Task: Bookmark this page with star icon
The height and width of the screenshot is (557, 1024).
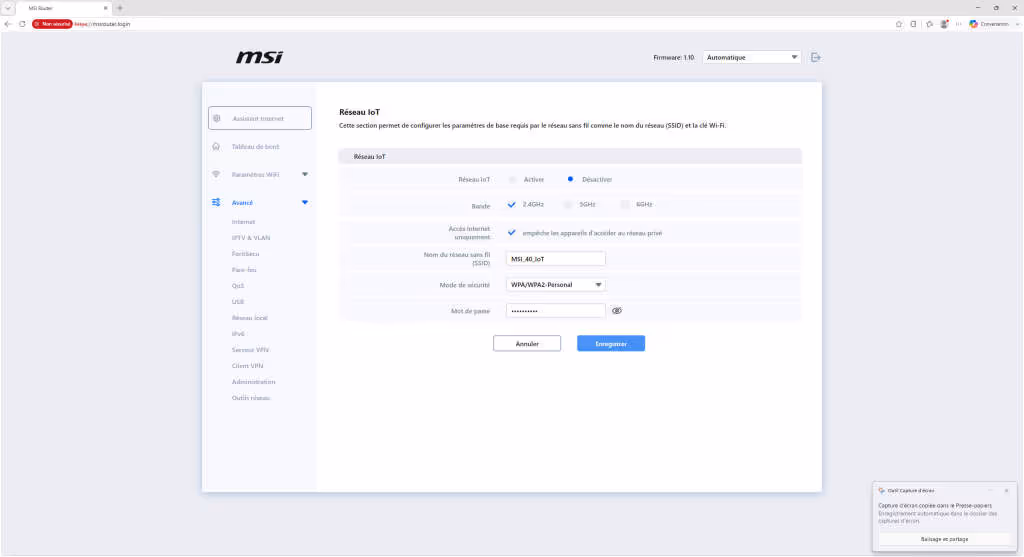Action: 899,24
